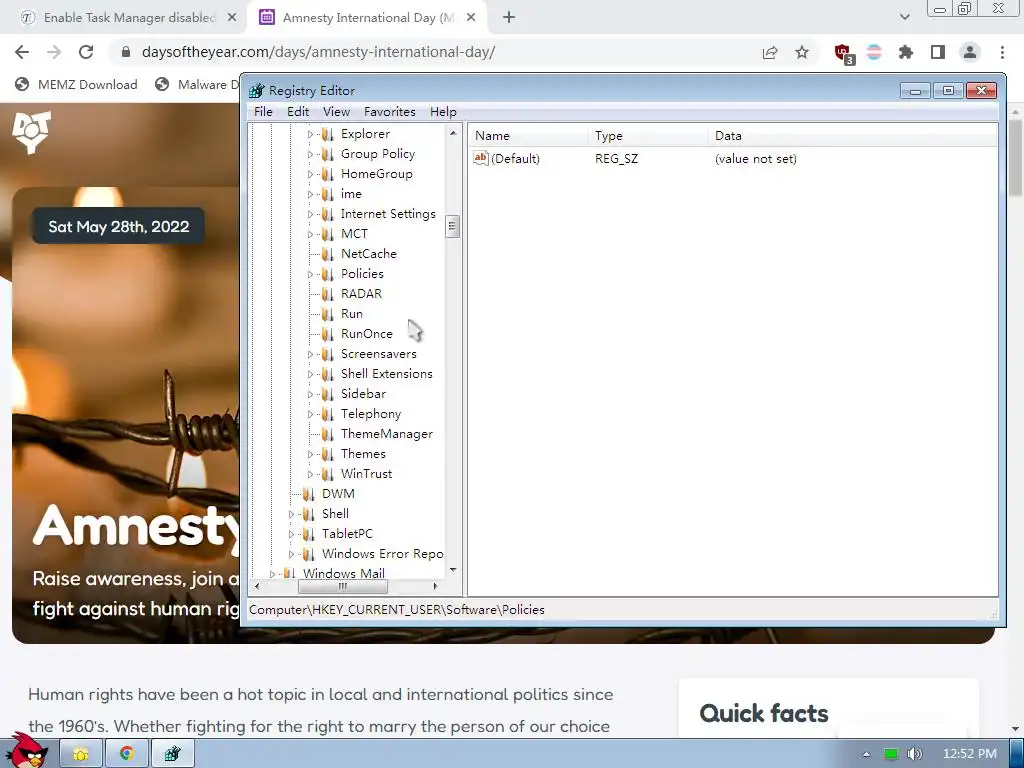Select the RADAR folder icon
1024x768 pixels.
(x=327, y=294)
